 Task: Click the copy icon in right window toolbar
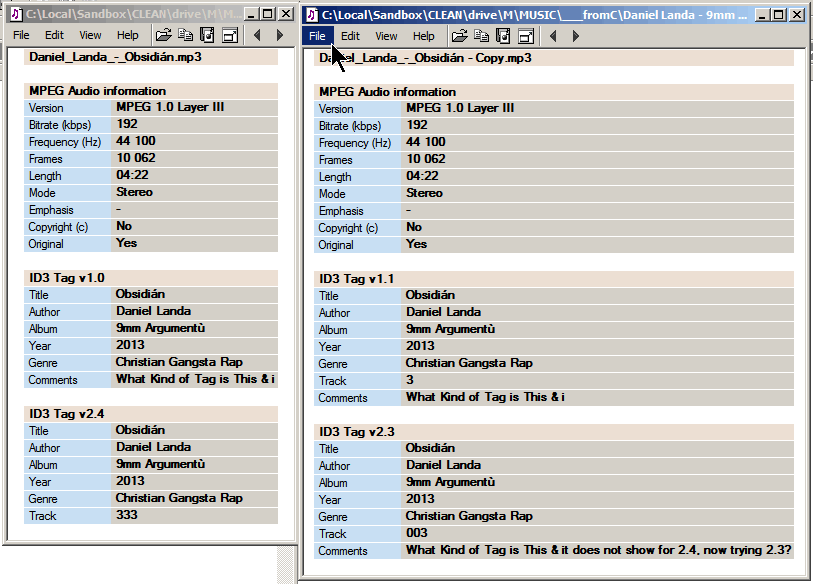pyautogui.click(x=481, y=36)
